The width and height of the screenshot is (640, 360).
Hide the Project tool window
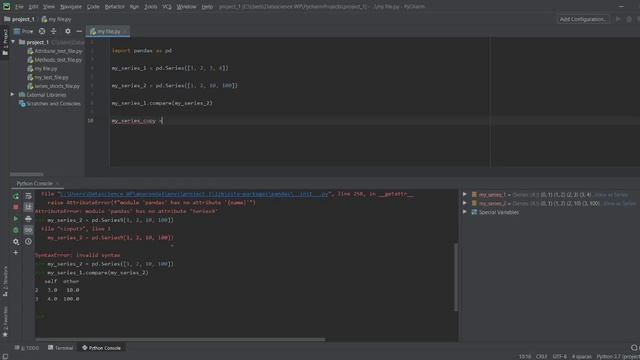coord(79,31)
